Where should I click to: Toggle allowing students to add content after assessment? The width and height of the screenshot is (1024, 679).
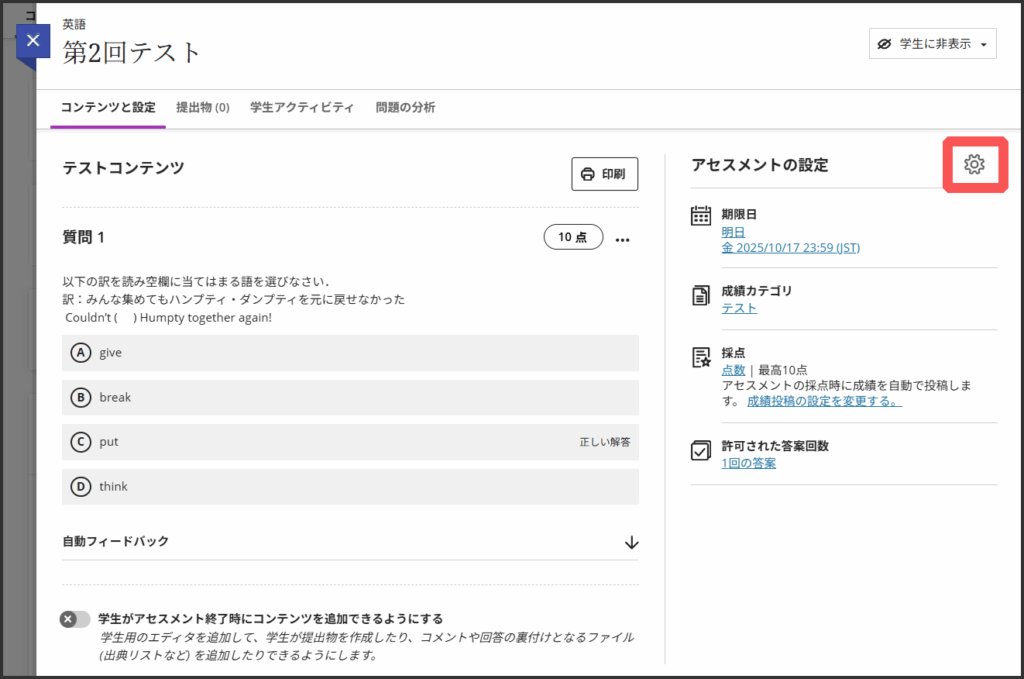tap(75, 619)
